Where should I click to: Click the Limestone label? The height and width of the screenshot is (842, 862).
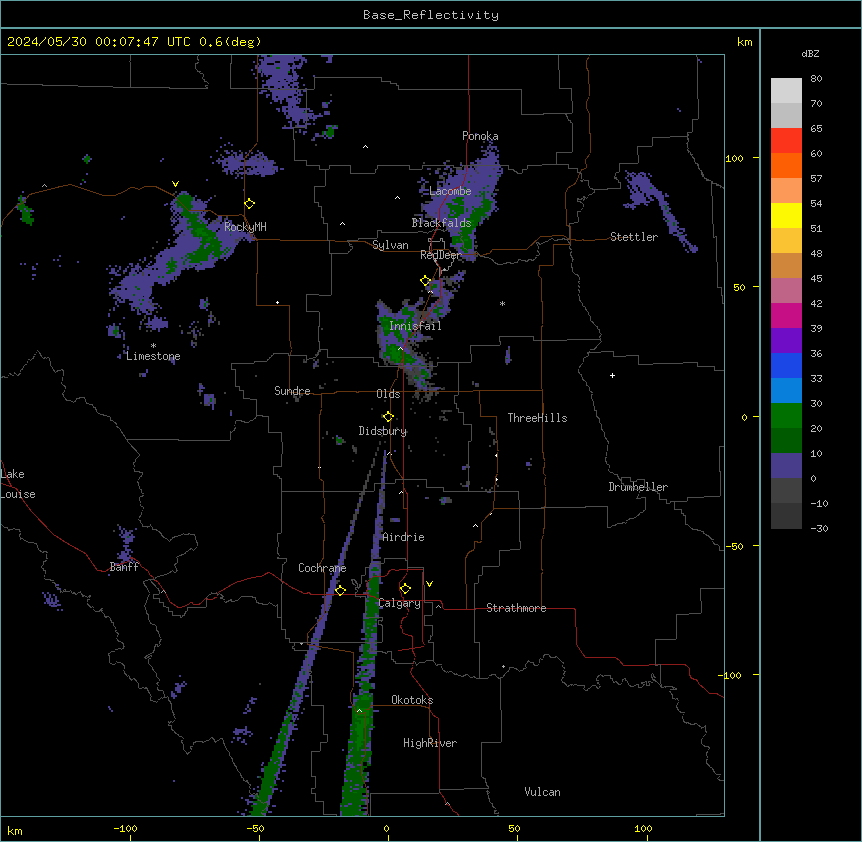pyautogui.click(x=153, y=356)
